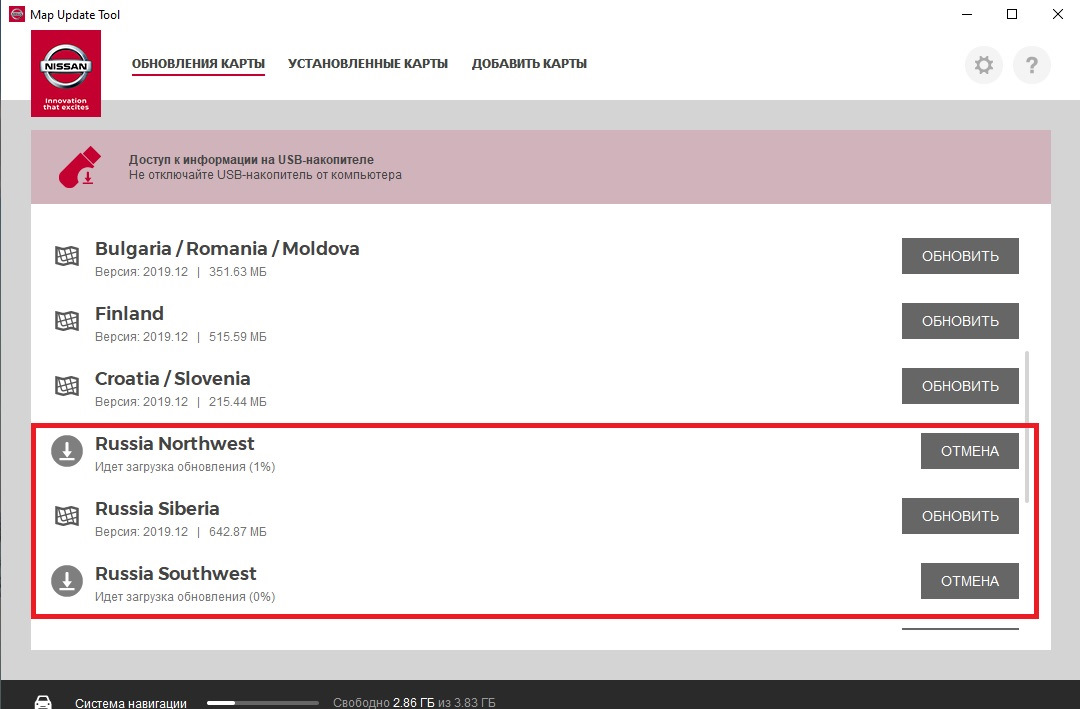Close the Map Update Tool window
Viewport: 1080px width, 709px height.
click(x=1058, y=14)
